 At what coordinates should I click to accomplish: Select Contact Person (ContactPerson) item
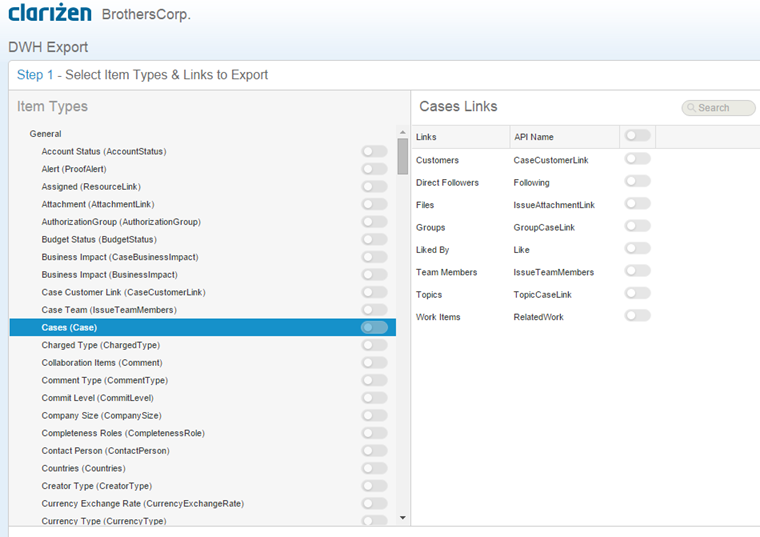tap(106, 451)
